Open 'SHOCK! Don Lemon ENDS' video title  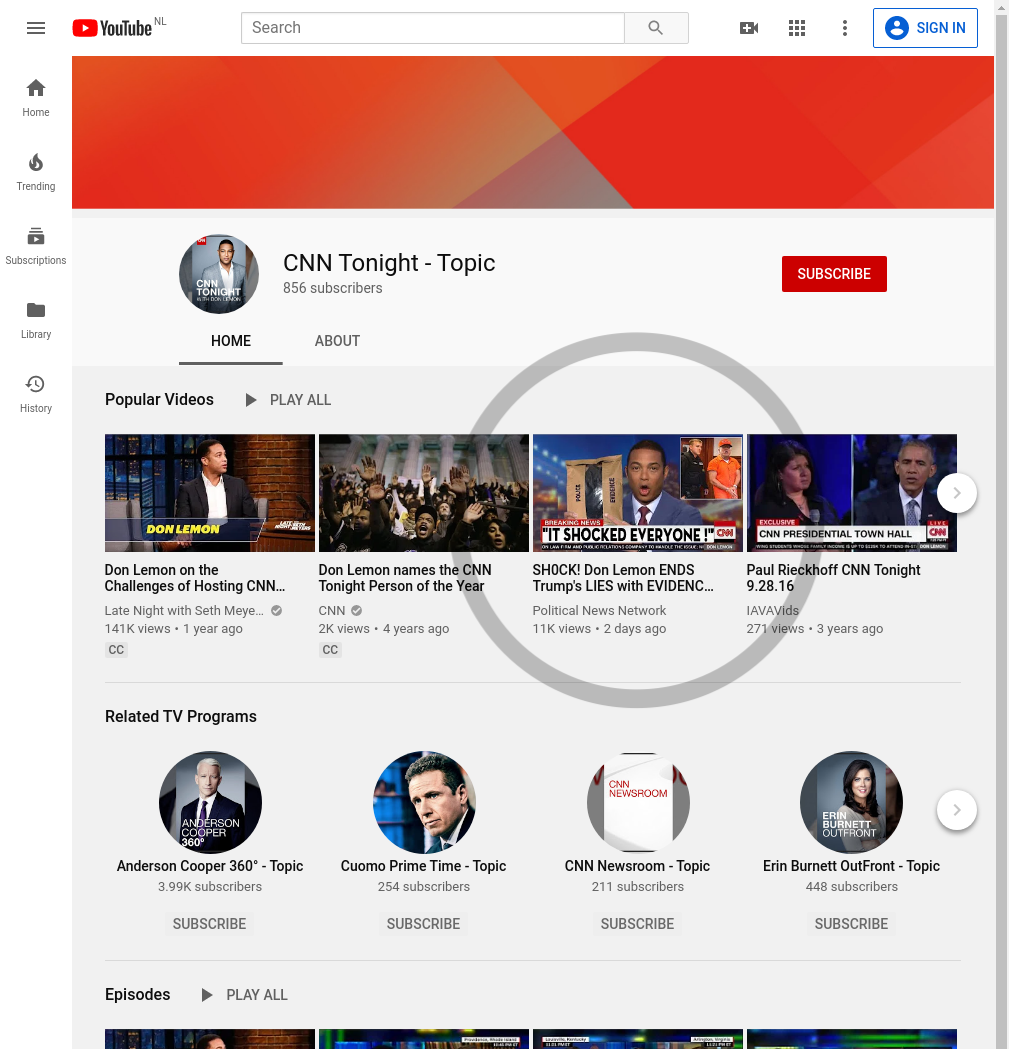[x=623, y=578]
